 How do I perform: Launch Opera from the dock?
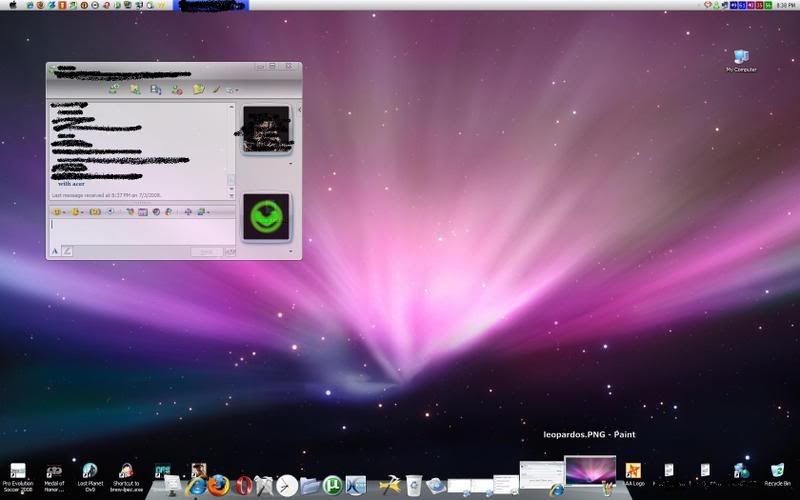tap(243, 485)
